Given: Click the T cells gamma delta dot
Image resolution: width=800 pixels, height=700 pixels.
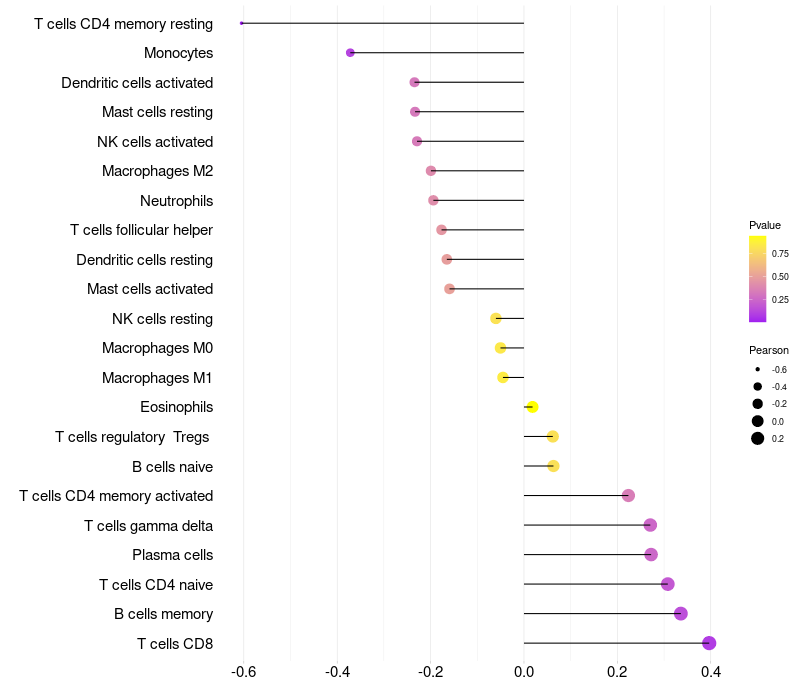Looking at the screenshot, I should click(650, 525).
